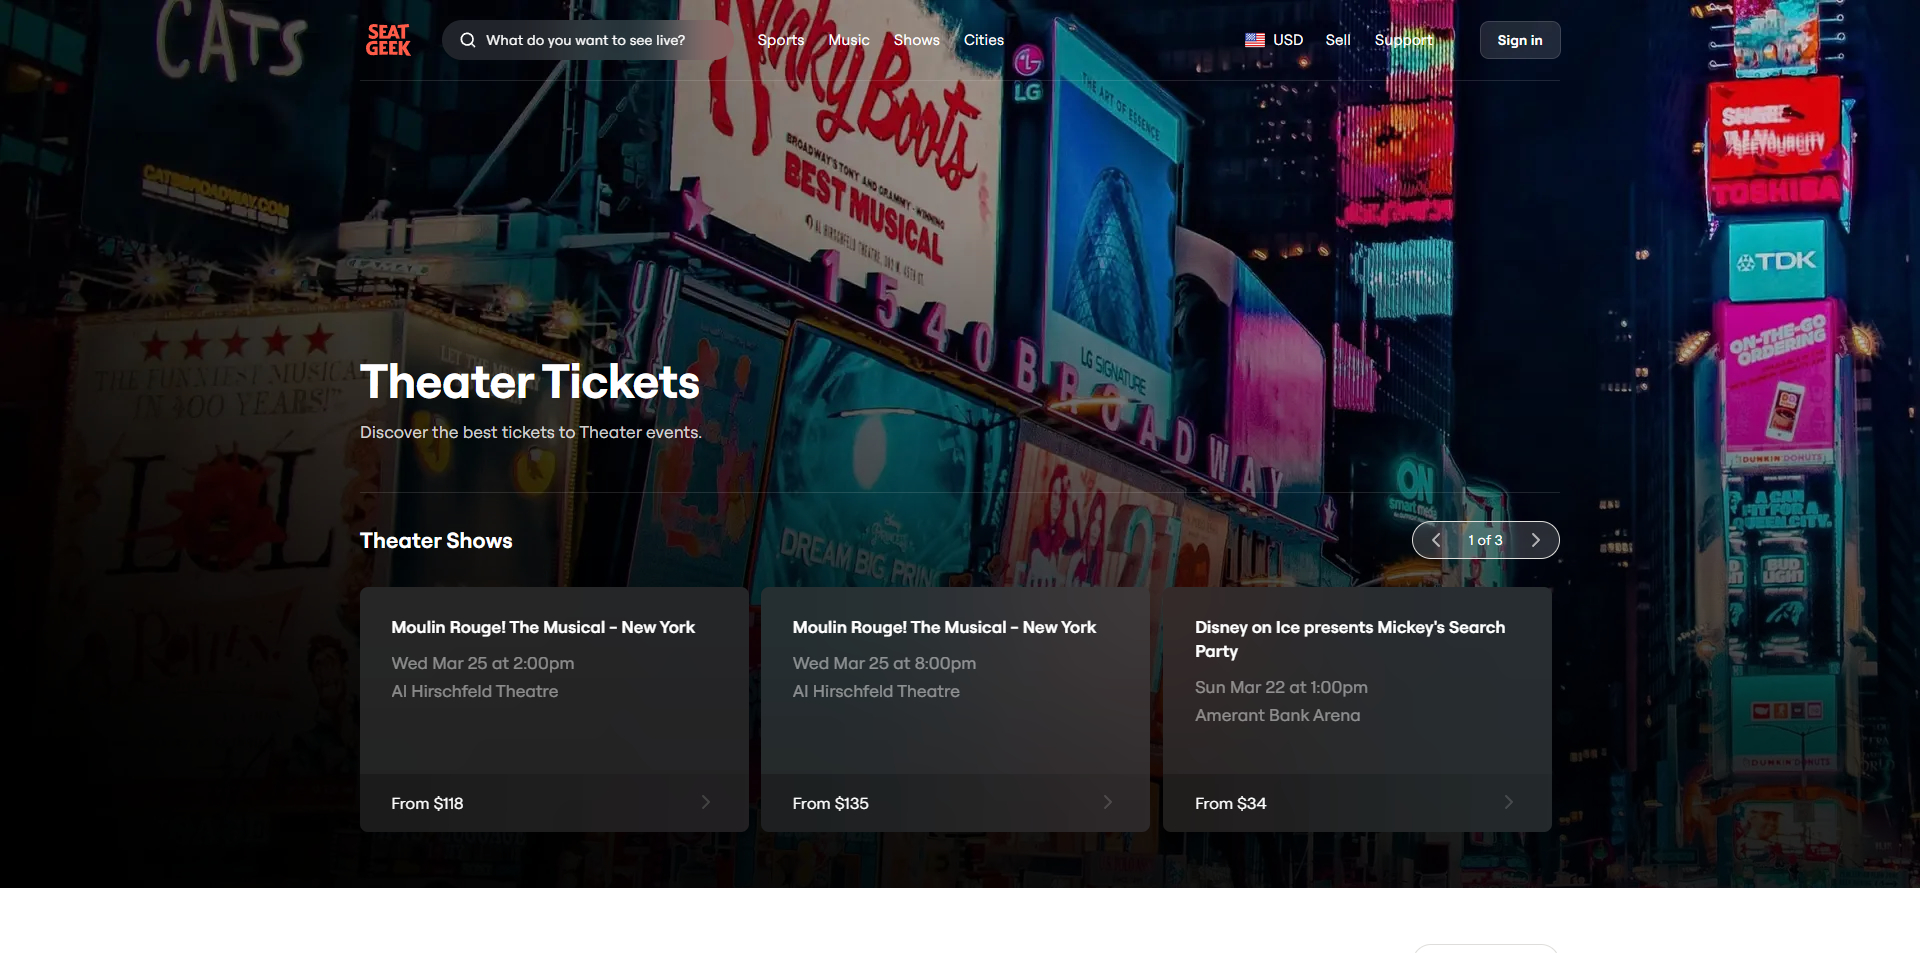Click the left carousel arrow

click(1435, 539)
